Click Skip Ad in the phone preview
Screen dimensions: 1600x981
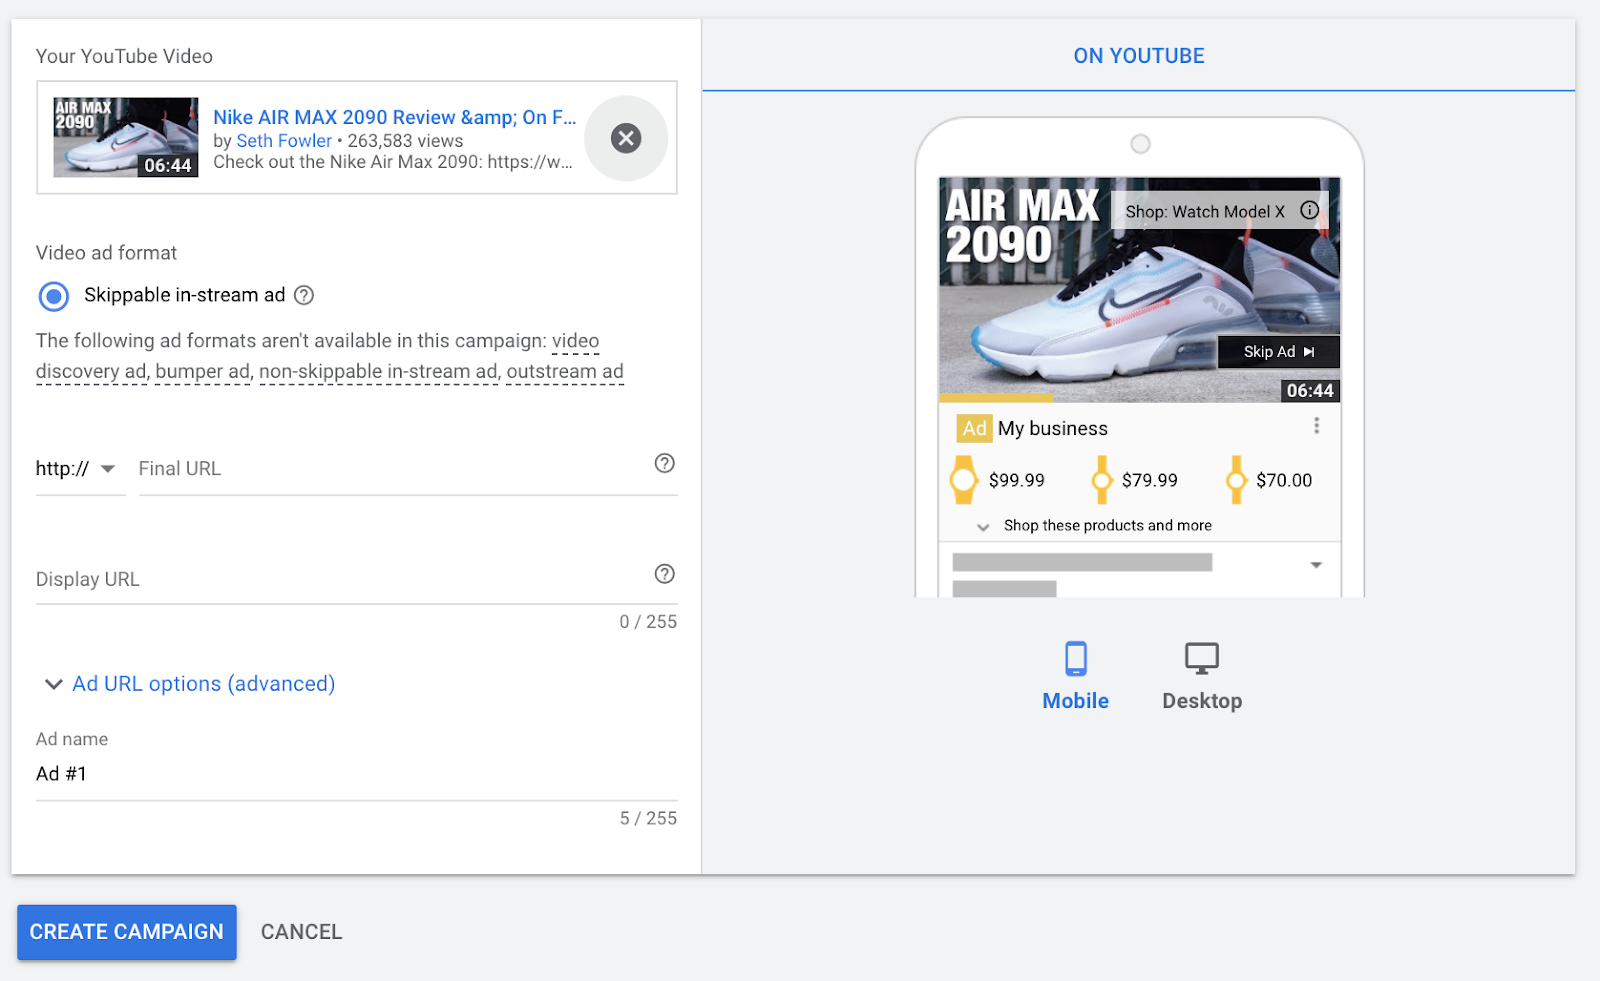1278,352
